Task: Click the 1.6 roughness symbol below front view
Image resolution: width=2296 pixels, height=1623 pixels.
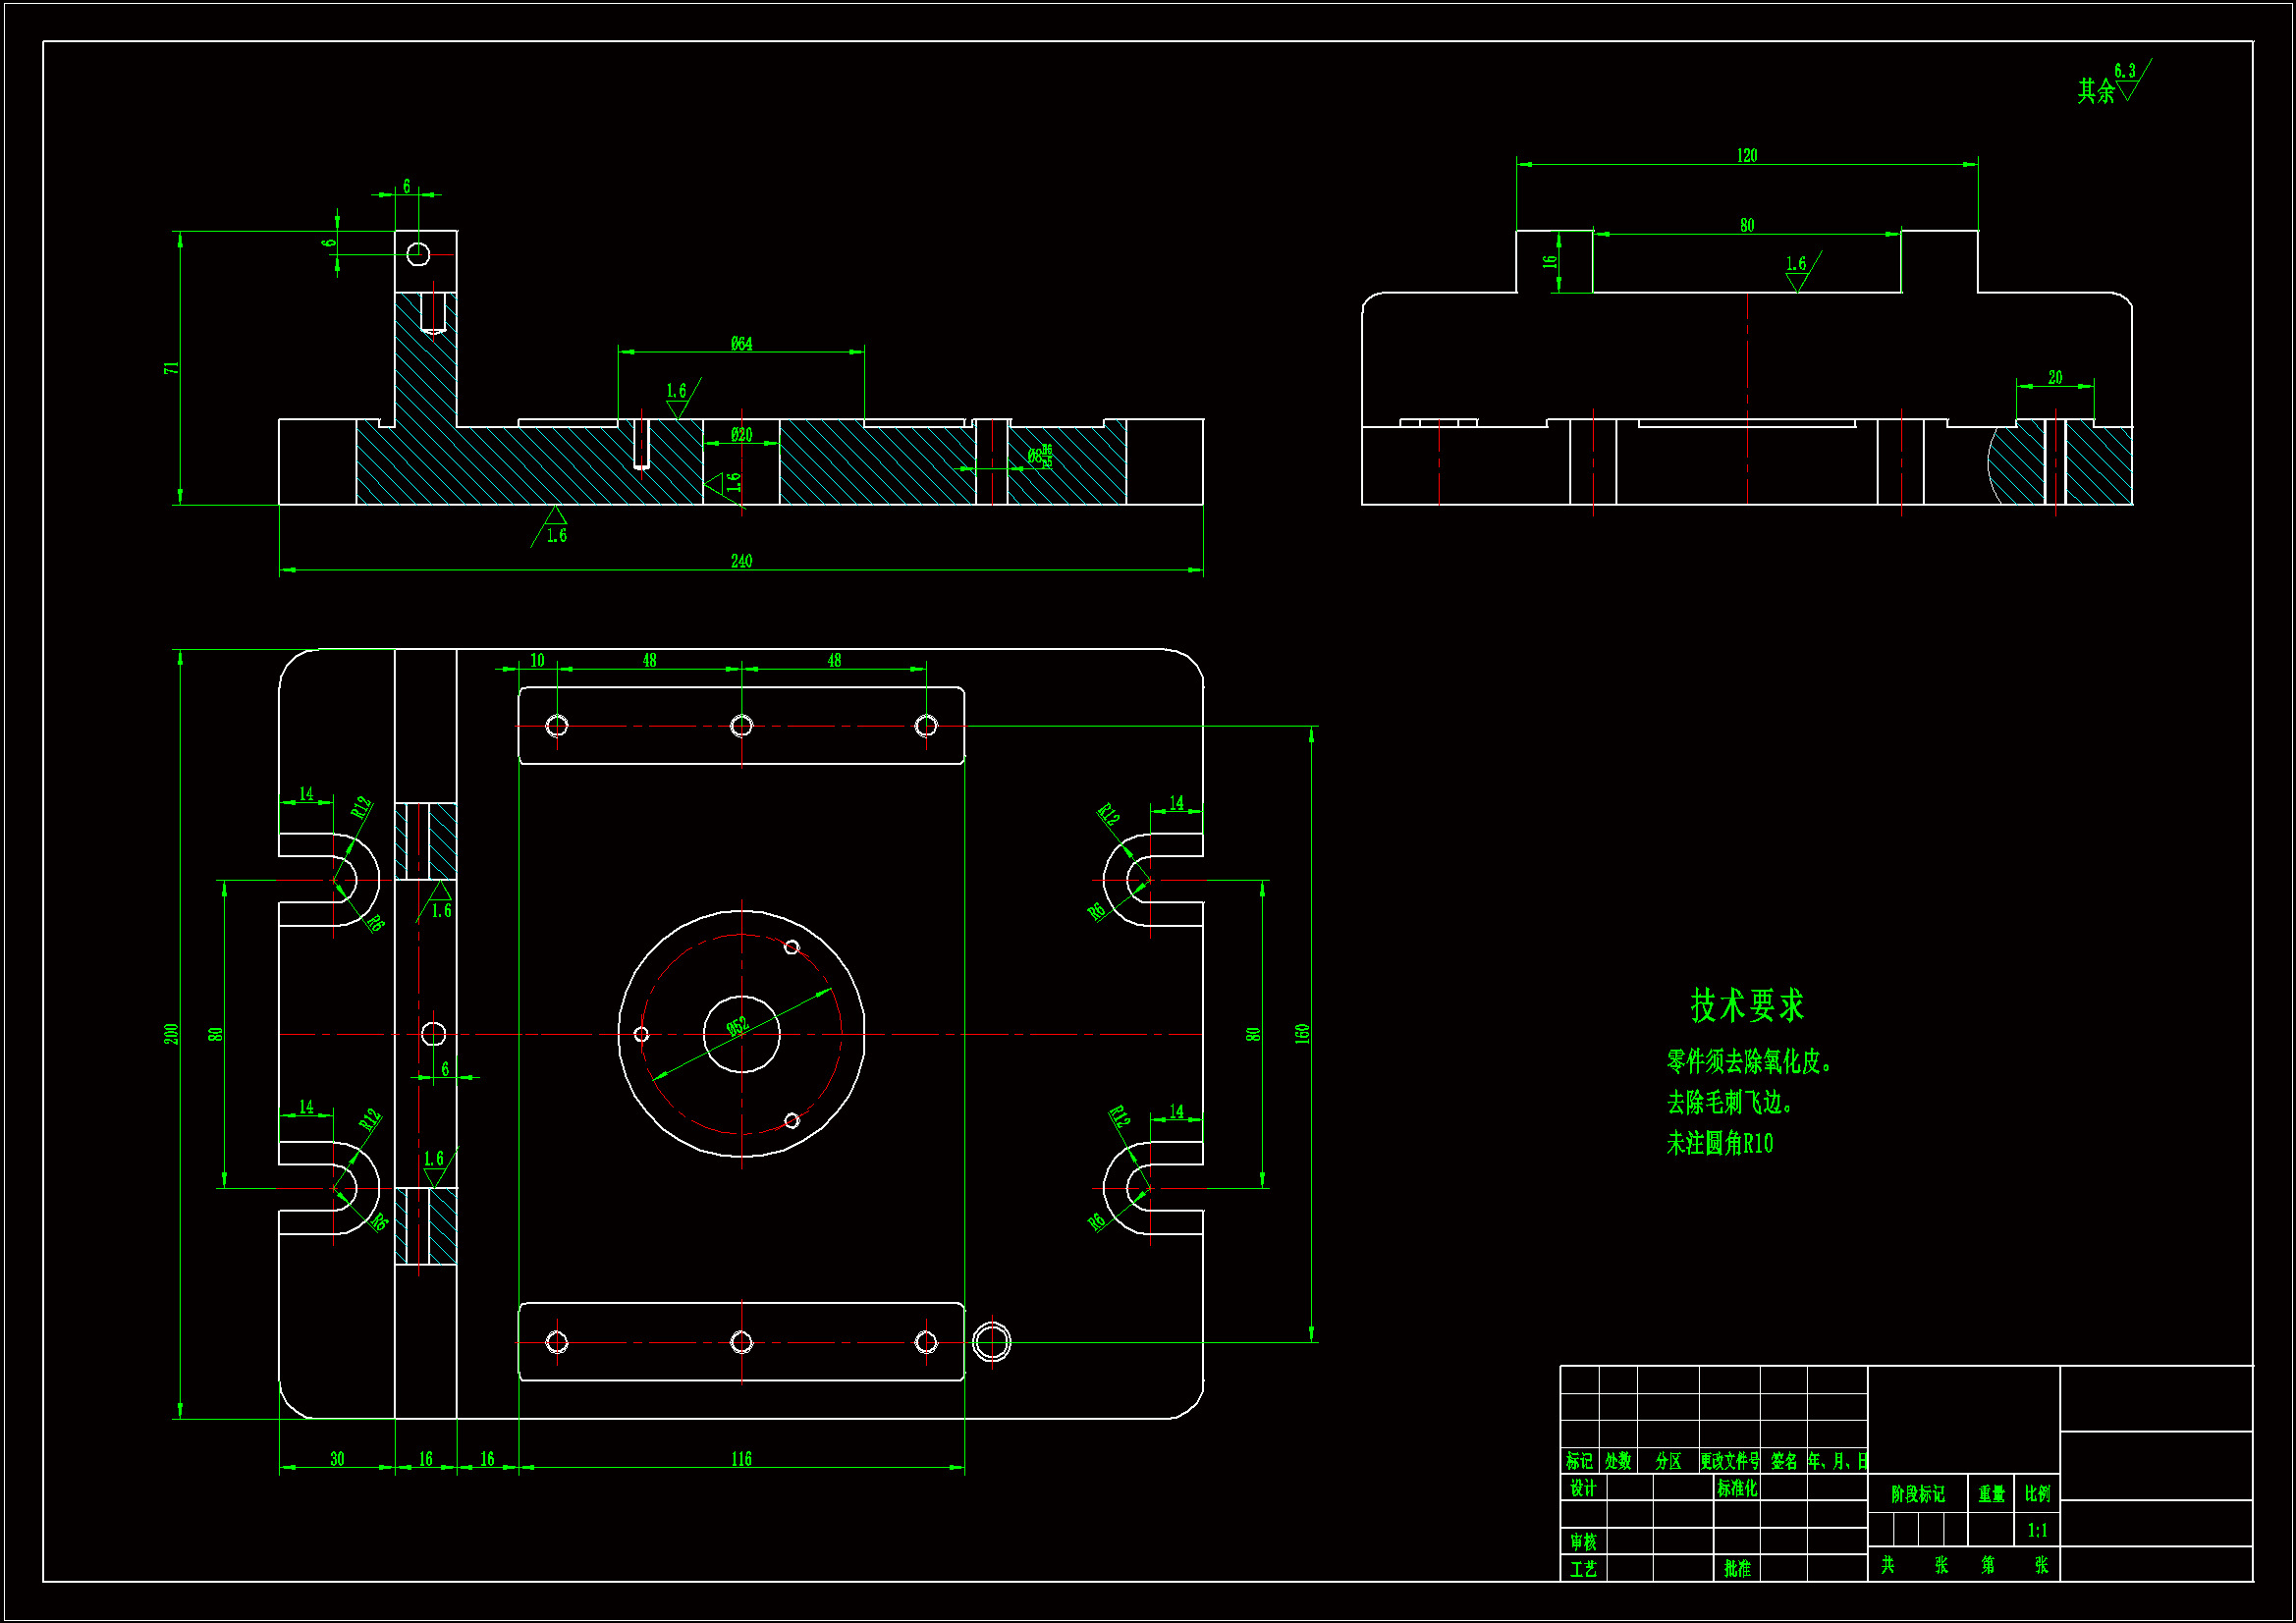Action: [555, 528]
